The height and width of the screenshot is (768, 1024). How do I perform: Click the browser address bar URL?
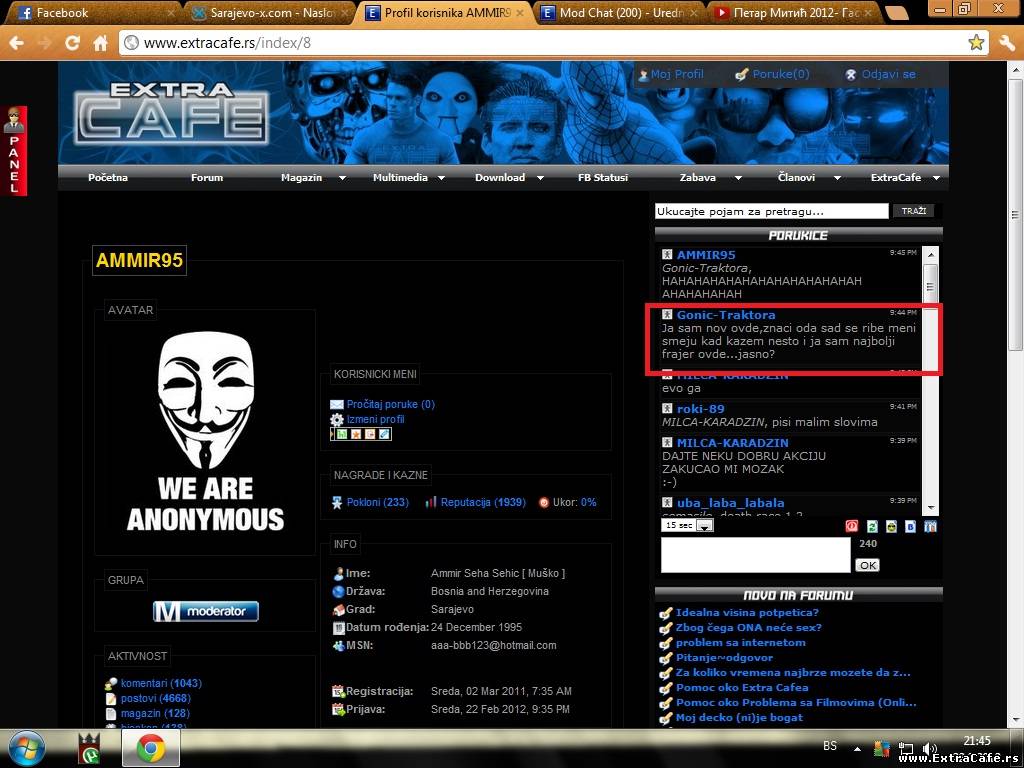(227, 43)
